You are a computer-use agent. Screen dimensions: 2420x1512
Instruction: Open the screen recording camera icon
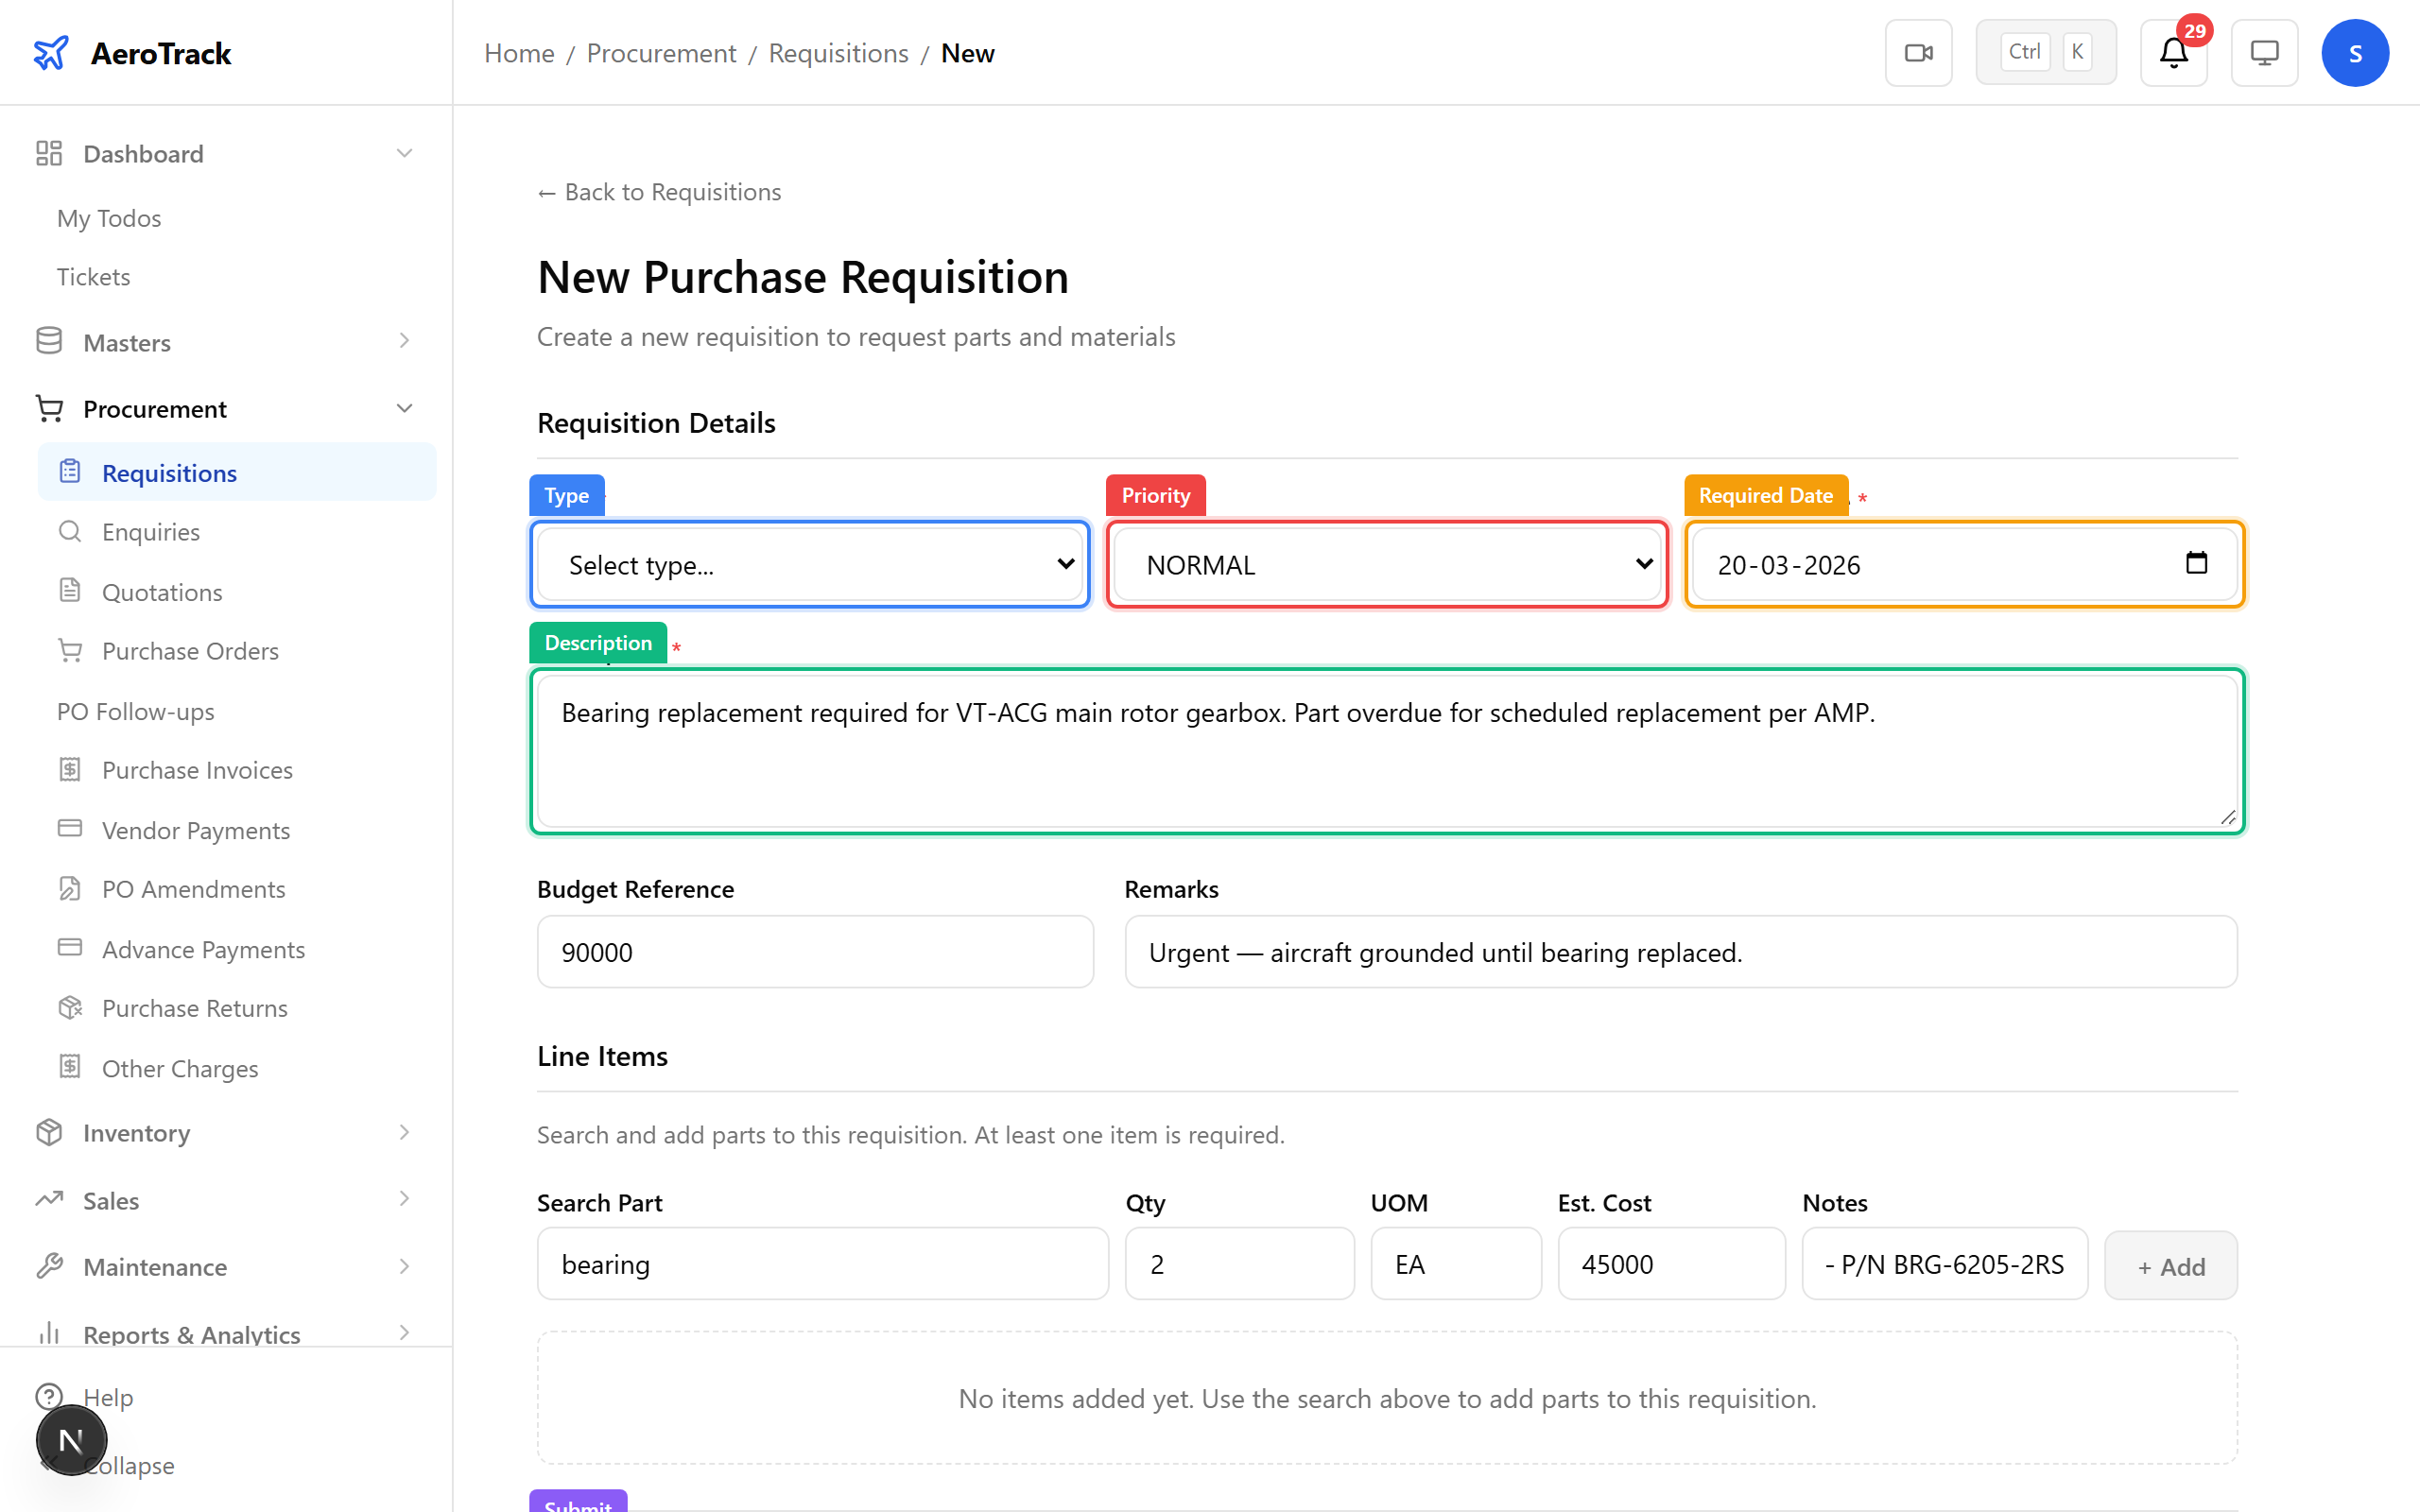pos(1918,52)
